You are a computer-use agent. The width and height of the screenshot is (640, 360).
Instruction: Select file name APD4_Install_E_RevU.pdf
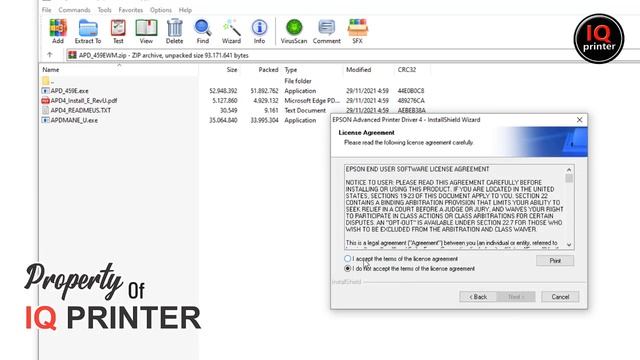tap(84, 100)
